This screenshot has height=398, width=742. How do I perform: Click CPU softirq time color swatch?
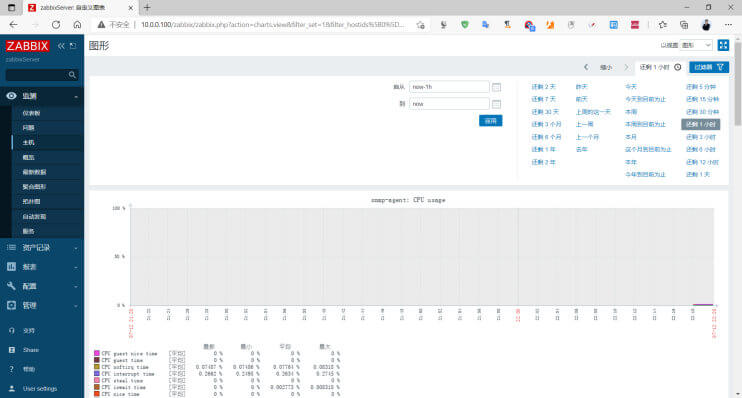[97, 367]
